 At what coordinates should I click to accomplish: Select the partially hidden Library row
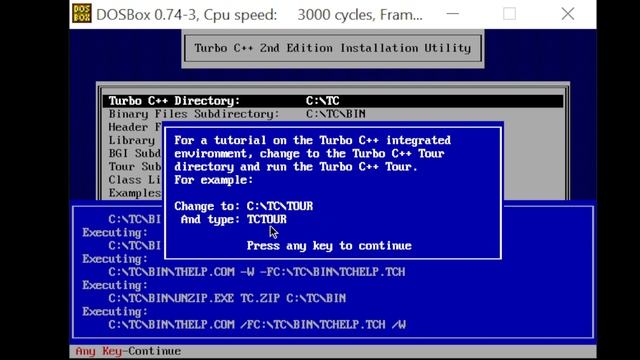[131, 140]
